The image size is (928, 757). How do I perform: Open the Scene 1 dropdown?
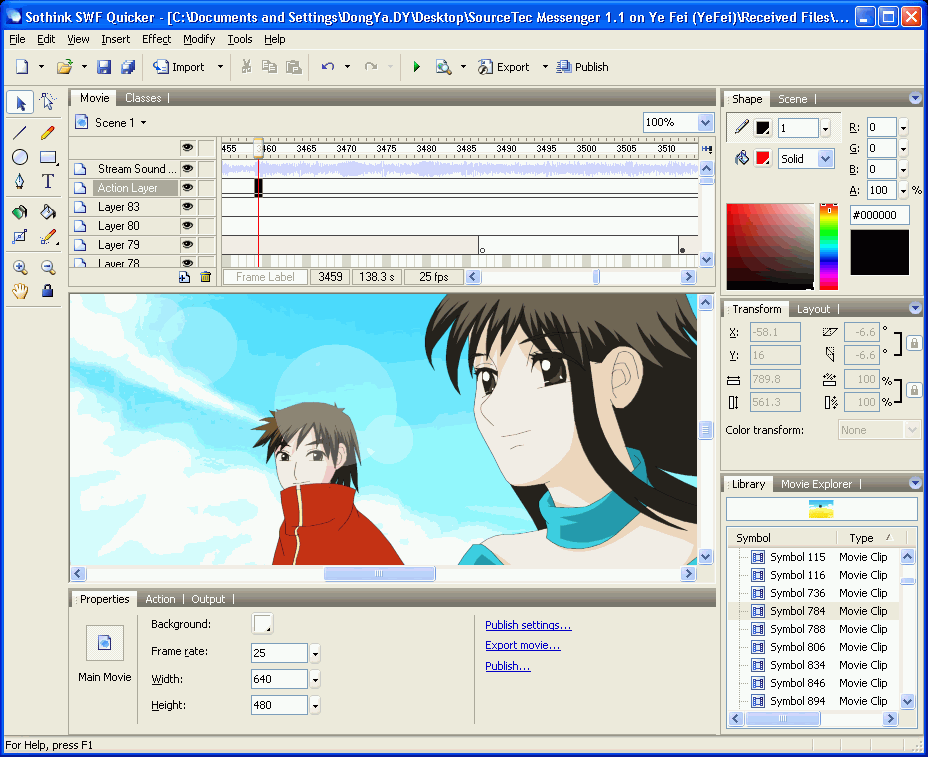144,123
